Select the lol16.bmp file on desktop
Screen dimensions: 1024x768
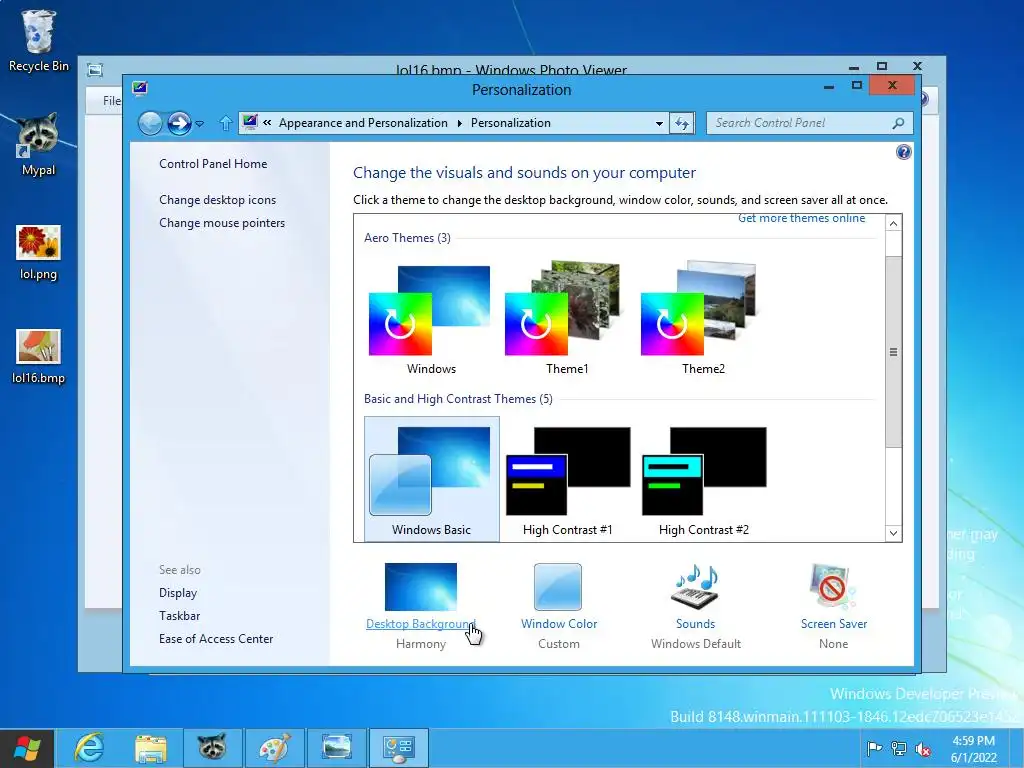pos(38,357)
